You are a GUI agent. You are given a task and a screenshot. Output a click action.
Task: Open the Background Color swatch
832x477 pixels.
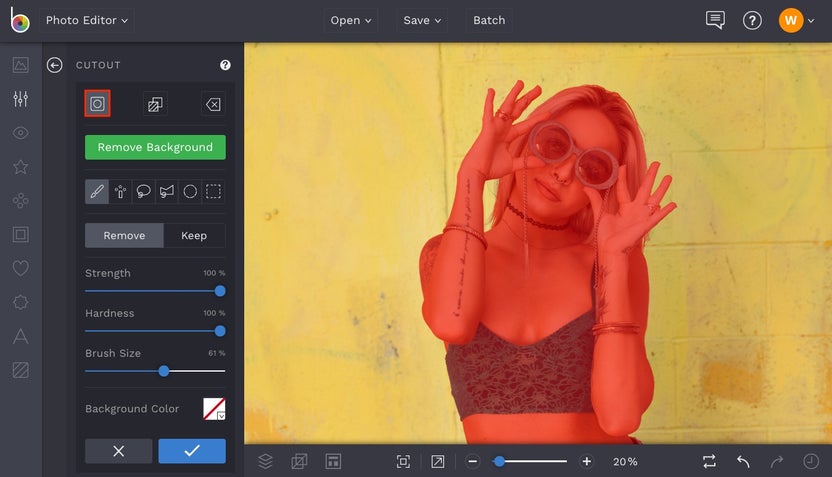[x=214, y=408]
